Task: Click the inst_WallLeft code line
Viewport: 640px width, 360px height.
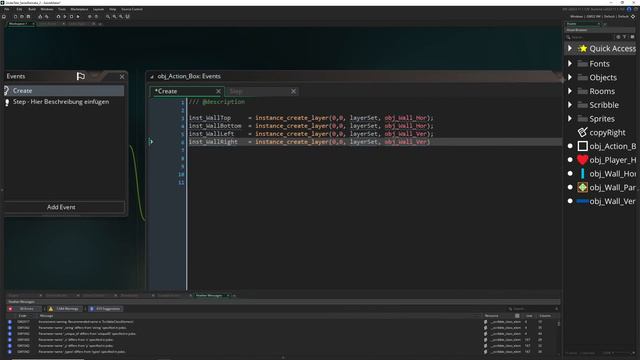Action: (x=311, y=133)
